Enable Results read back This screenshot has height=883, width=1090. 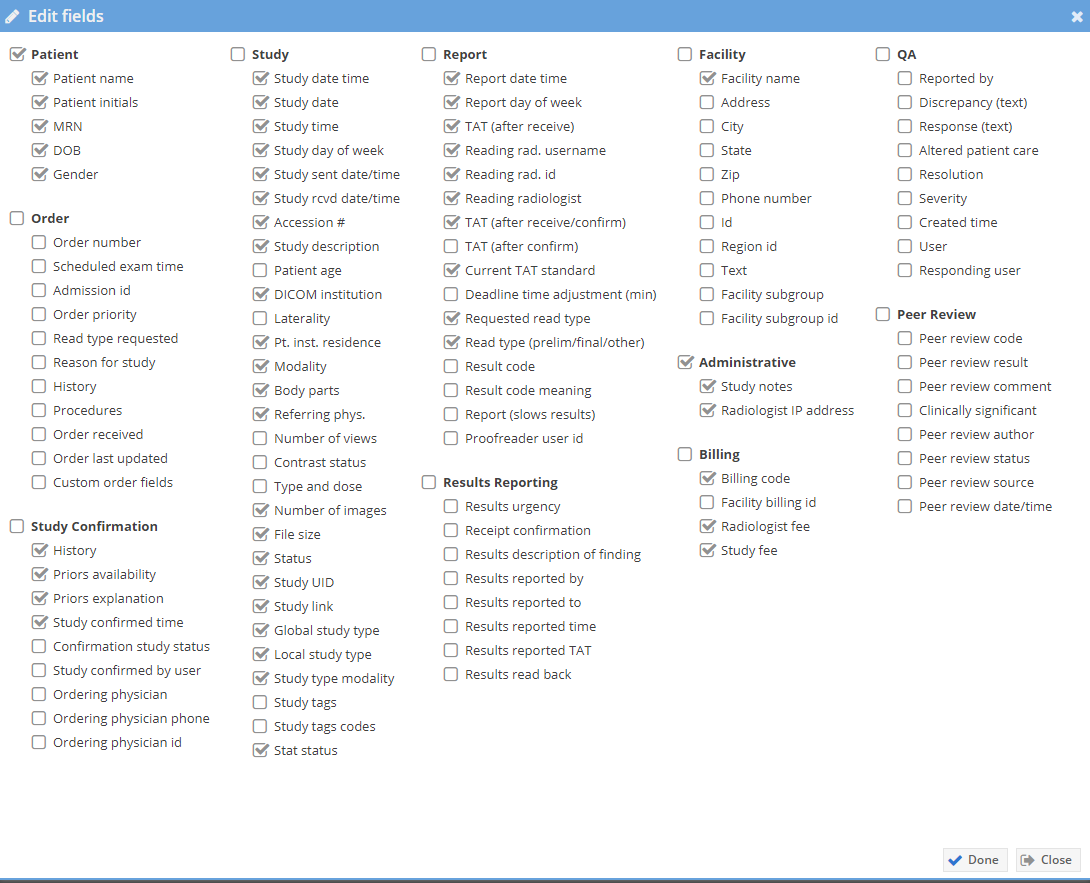tap(452, 674)
